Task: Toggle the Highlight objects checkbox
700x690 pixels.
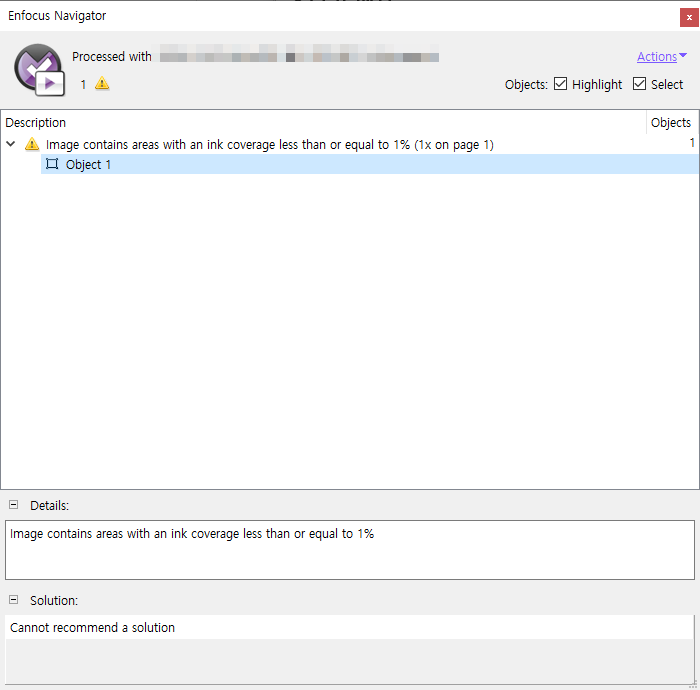Action: [x=561, y=84]
